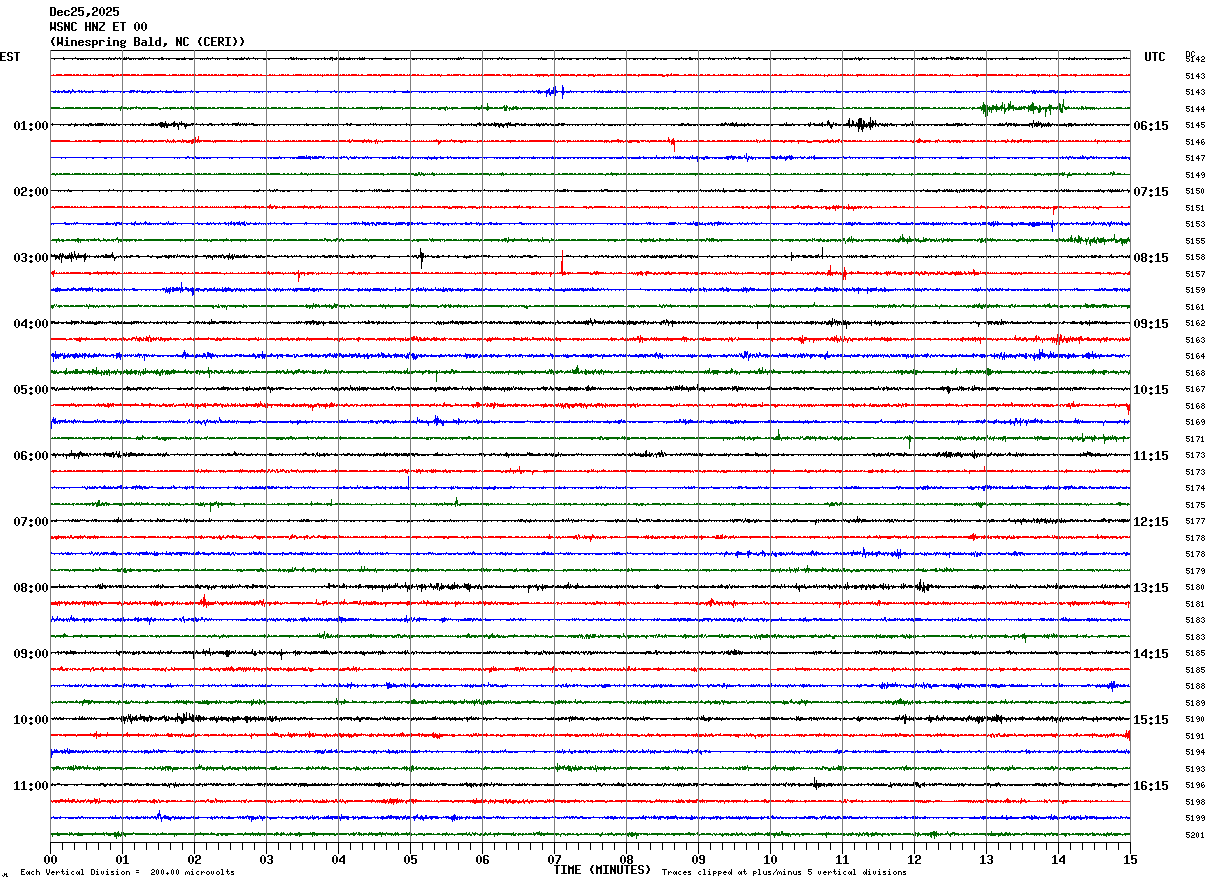Click the DC offset value 5155
The height and width of the screenshot is (886, 1210).
(1195, 241)
